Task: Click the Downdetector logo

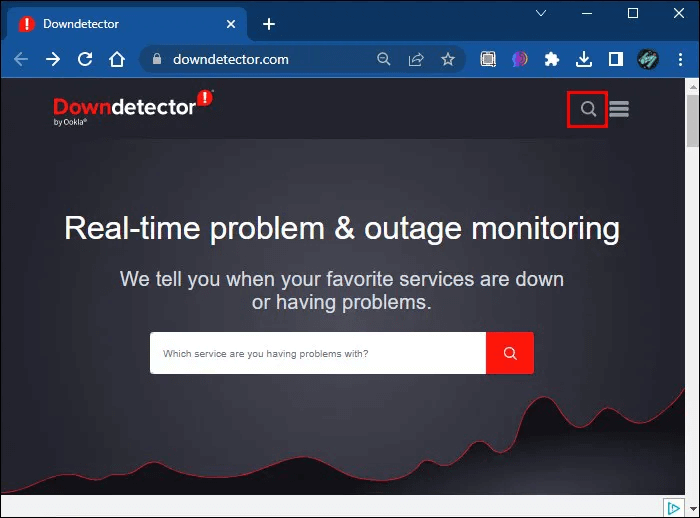Action: (x=133, y=108)
